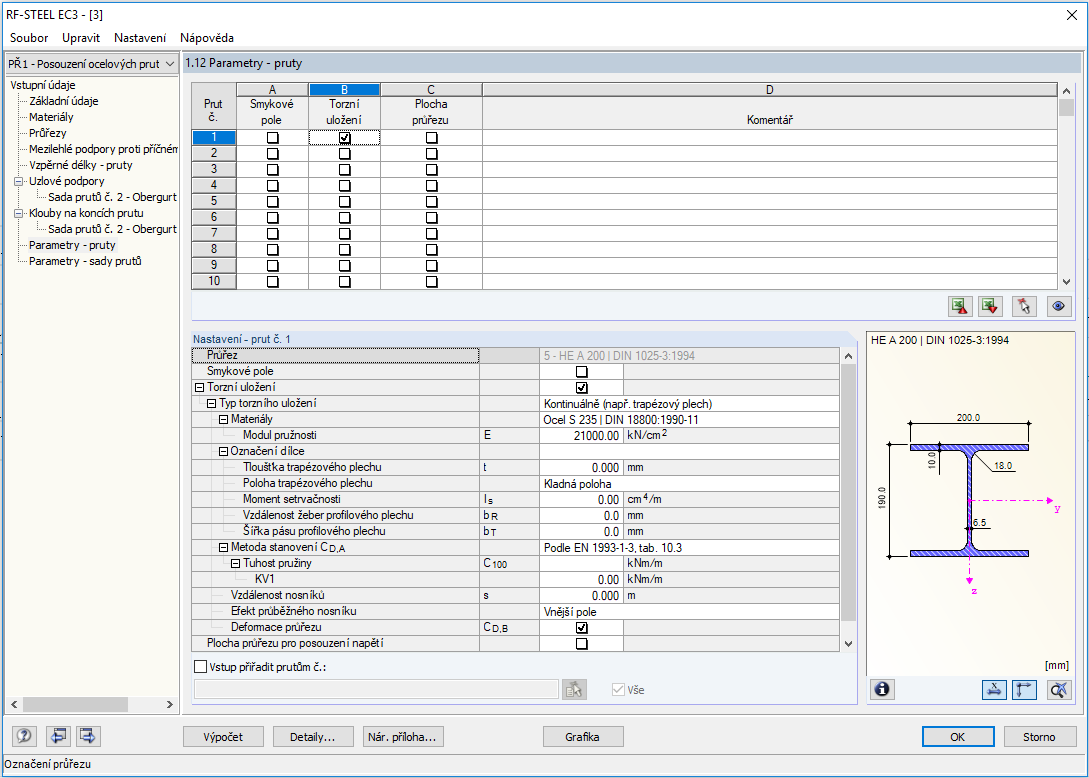Go to the next input window icon
This screenshot has height=778, width=1089.
(x=88, y=736)
